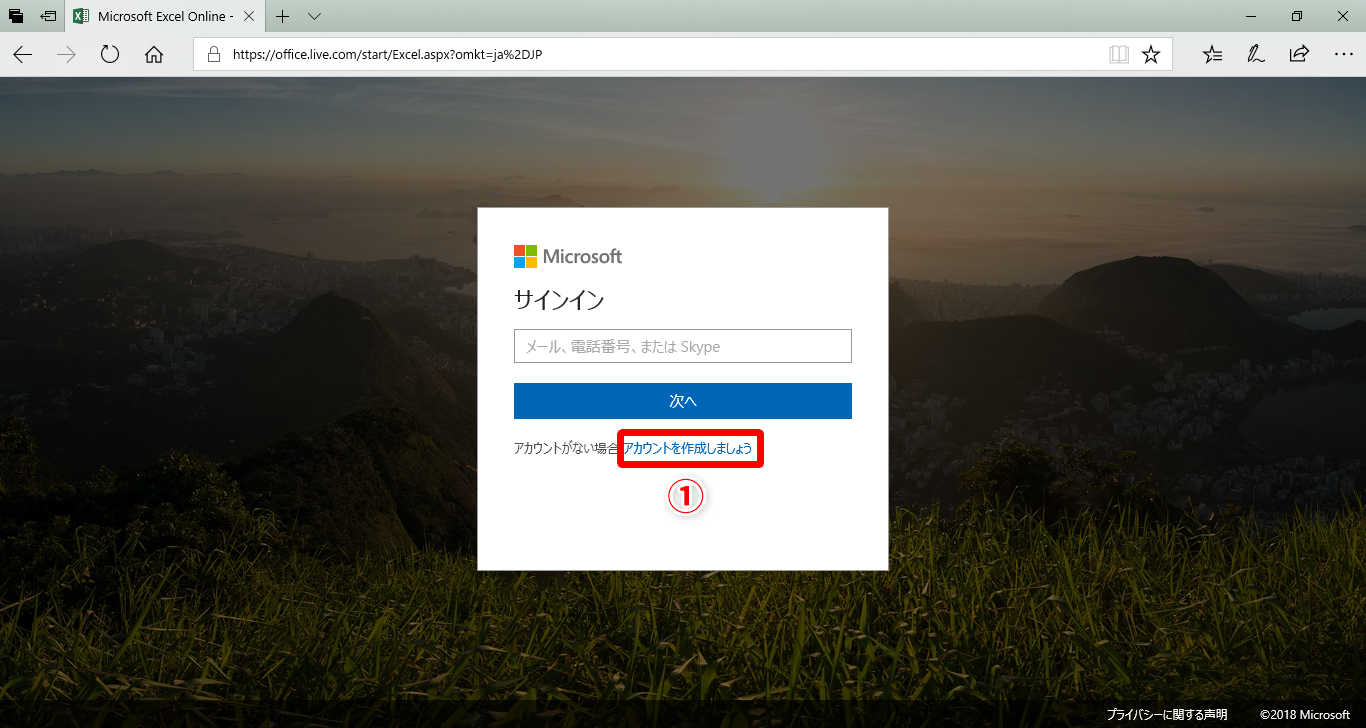Click the address bar URL
This screenshot has width=1366, height=728.
(387, 55)
